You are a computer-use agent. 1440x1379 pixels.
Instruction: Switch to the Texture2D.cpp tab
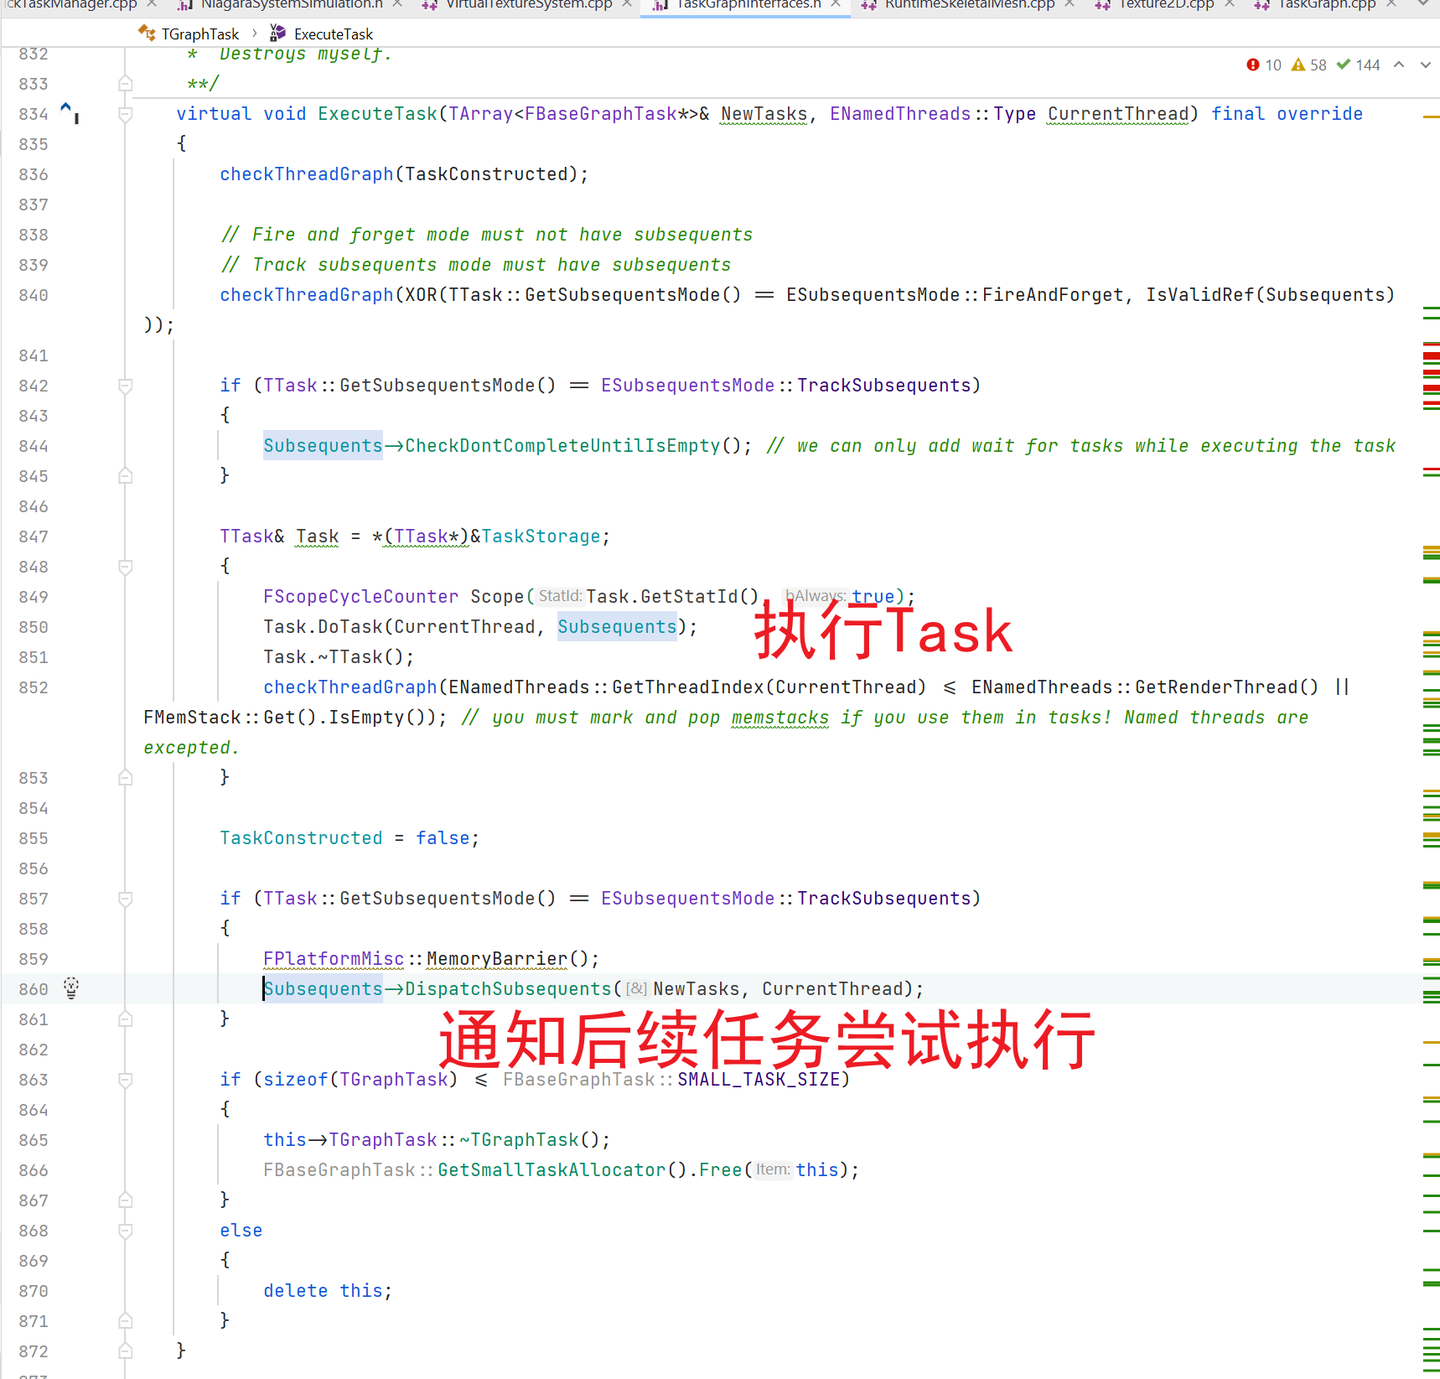click(1163, 5)
